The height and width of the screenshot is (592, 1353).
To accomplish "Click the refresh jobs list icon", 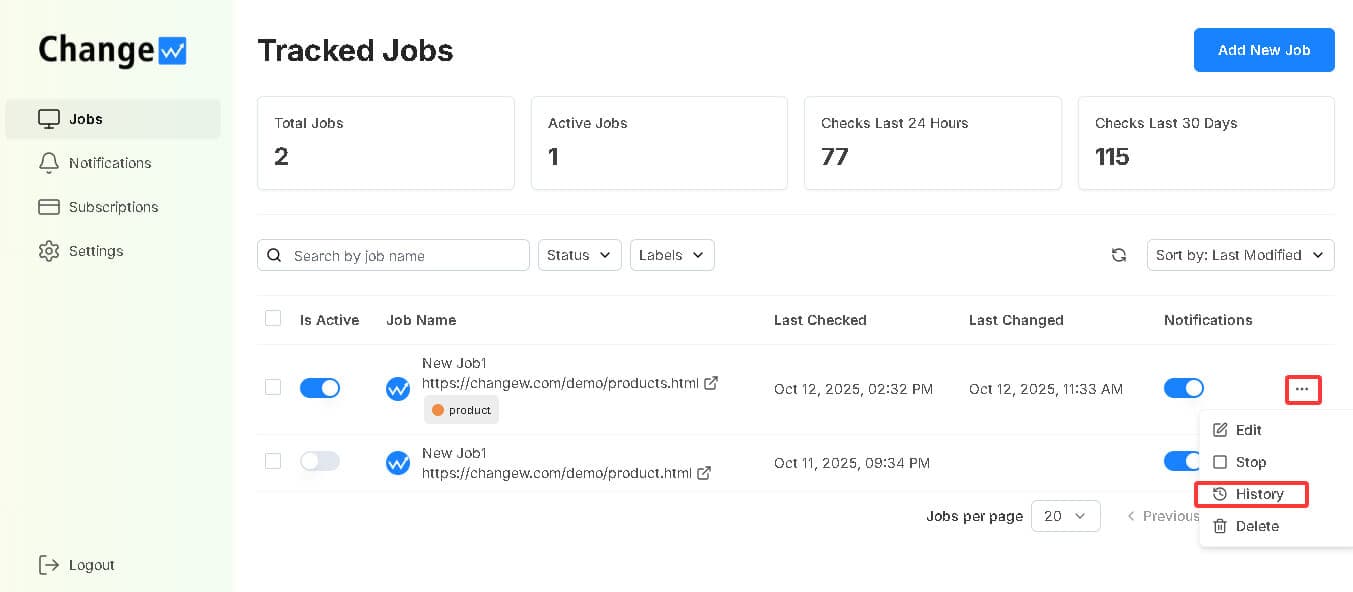I will 1119,255.
